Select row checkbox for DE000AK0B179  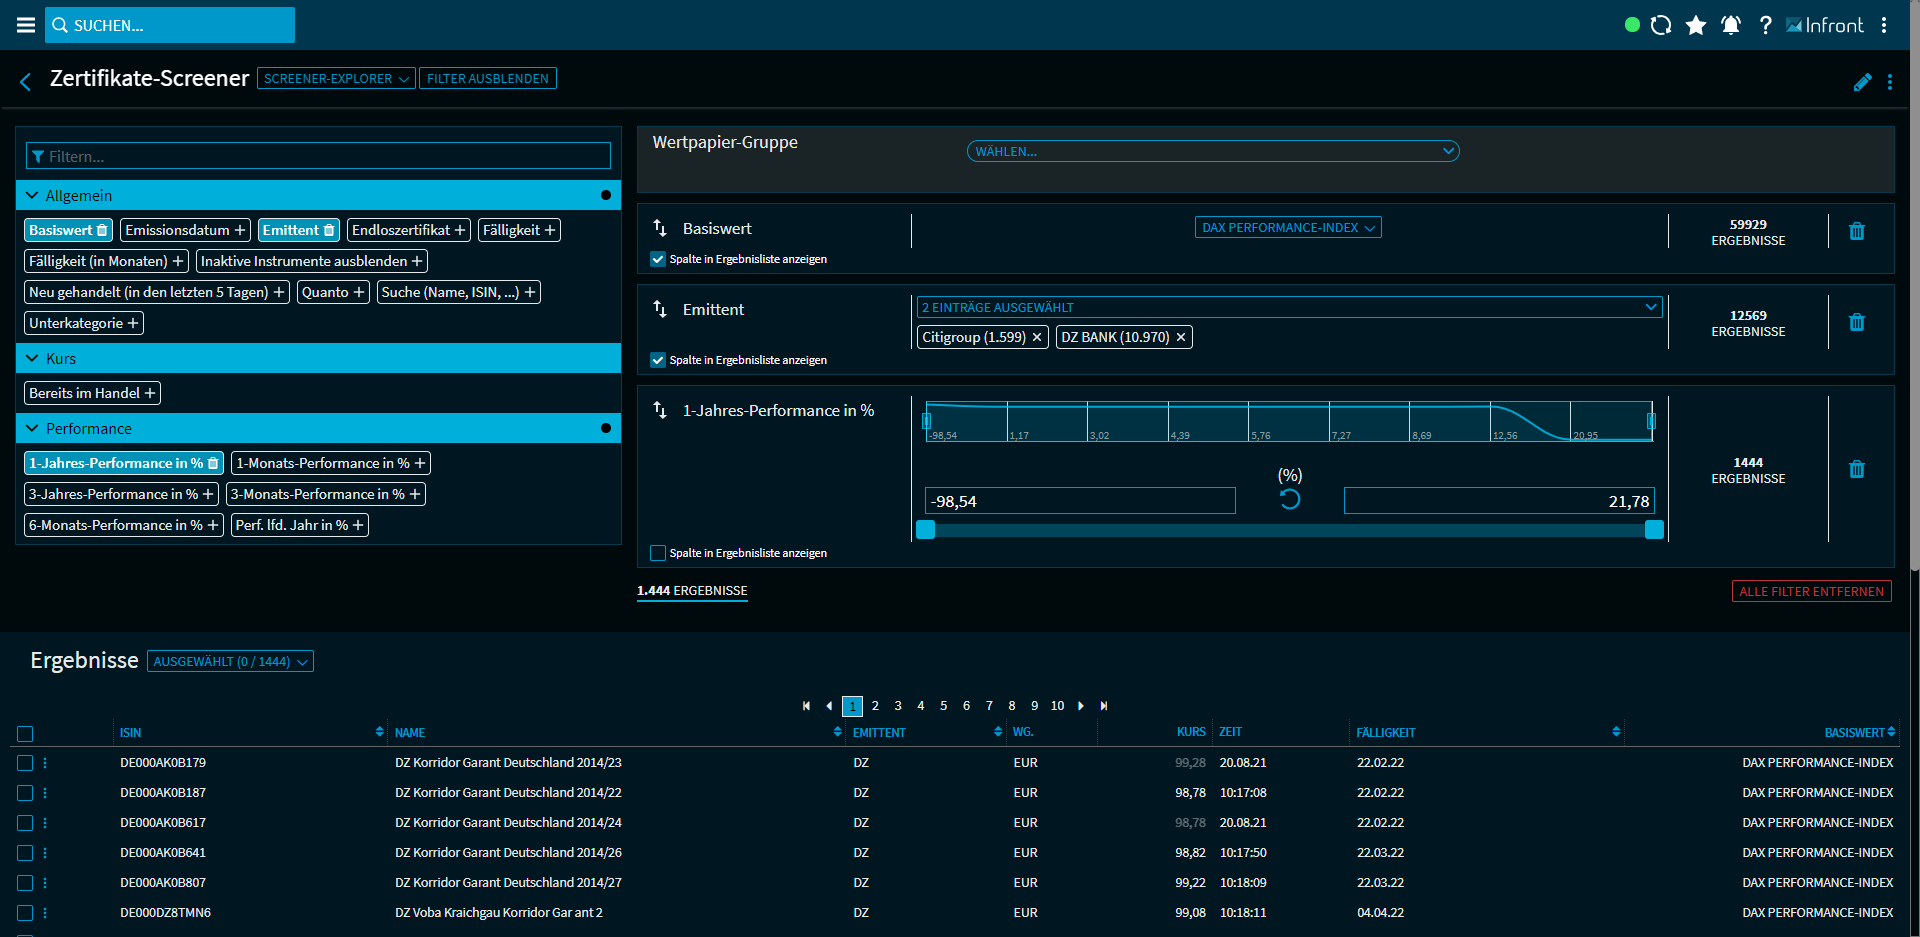pos(26,763)
